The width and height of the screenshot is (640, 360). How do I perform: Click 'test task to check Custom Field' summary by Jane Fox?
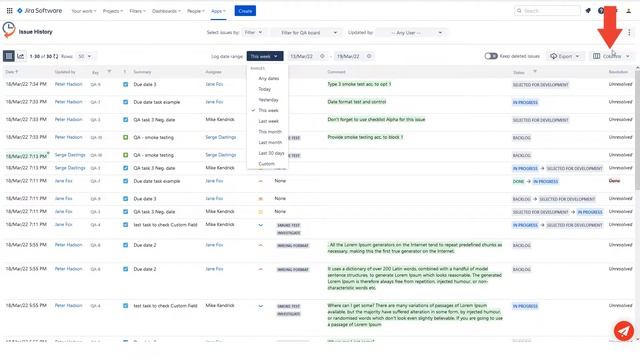[x=165, y=224]
